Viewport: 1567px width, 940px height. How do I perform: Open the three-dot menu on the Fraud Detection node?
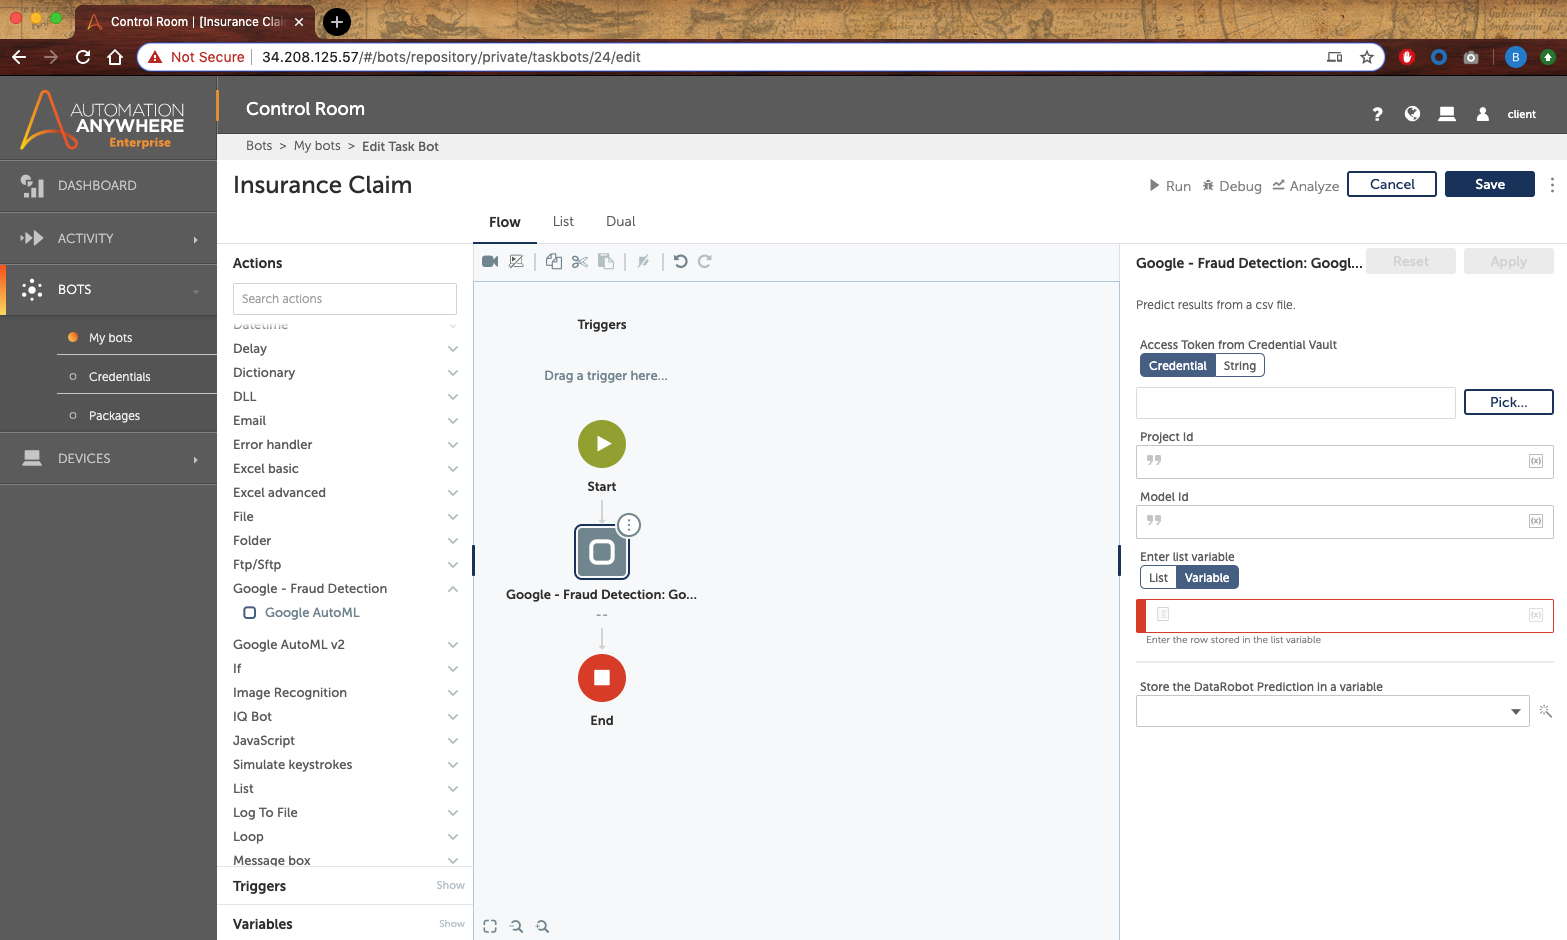[x=628, y=525]
